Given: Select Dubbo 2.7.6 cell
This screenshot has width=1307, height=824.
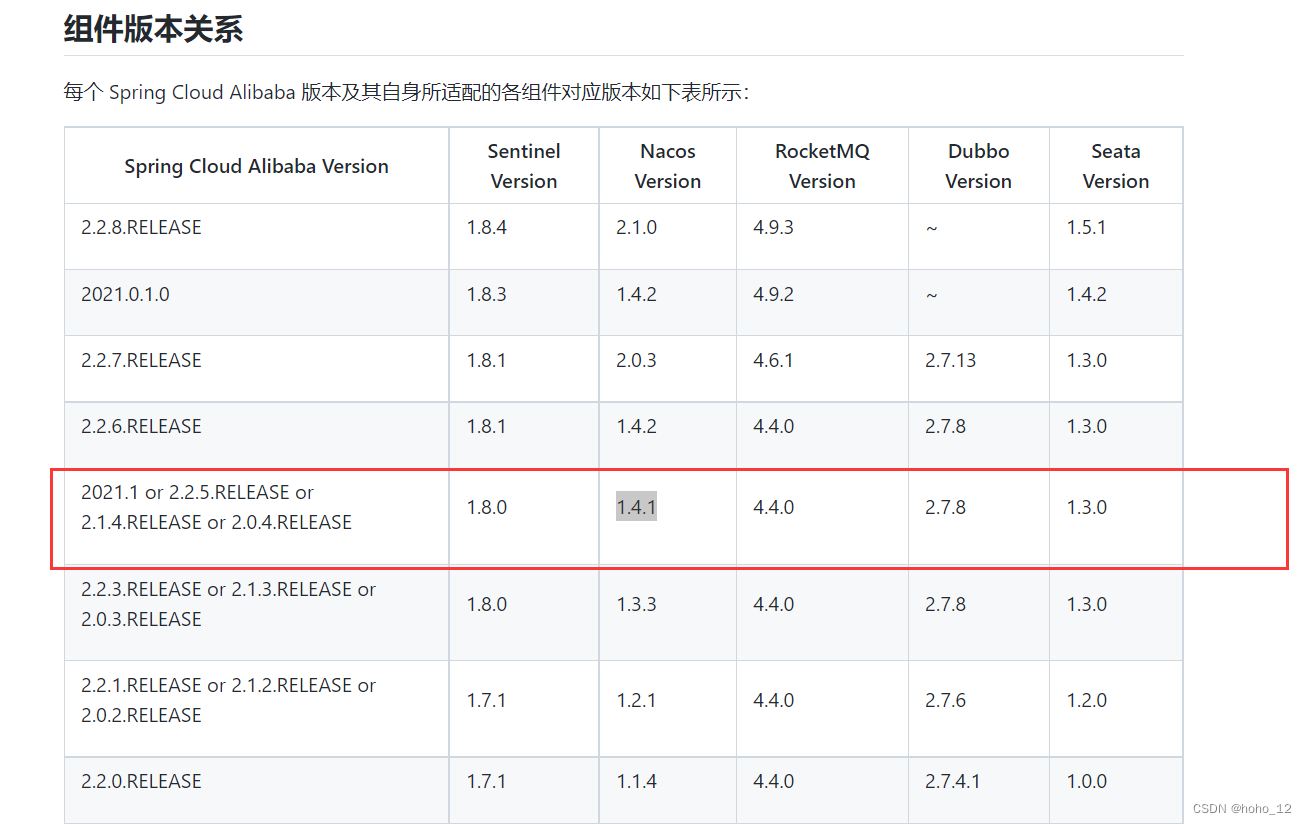Looking at the screenshot, I should (x=979, y=708).
